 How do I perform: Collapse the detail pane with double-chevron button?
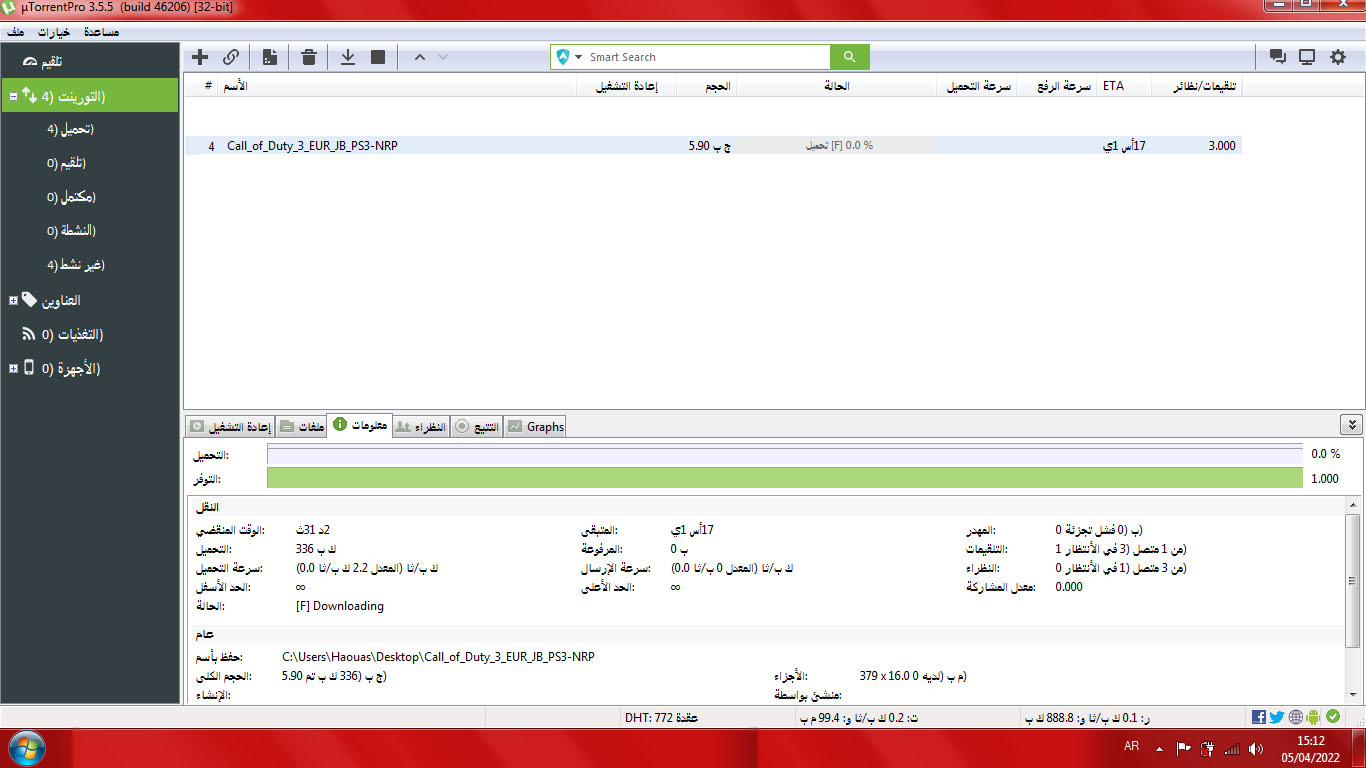point(1350,425)
